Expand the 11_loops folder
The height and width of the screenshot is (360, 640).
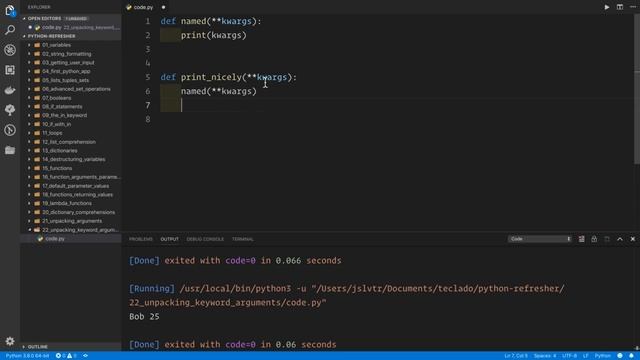52,133
